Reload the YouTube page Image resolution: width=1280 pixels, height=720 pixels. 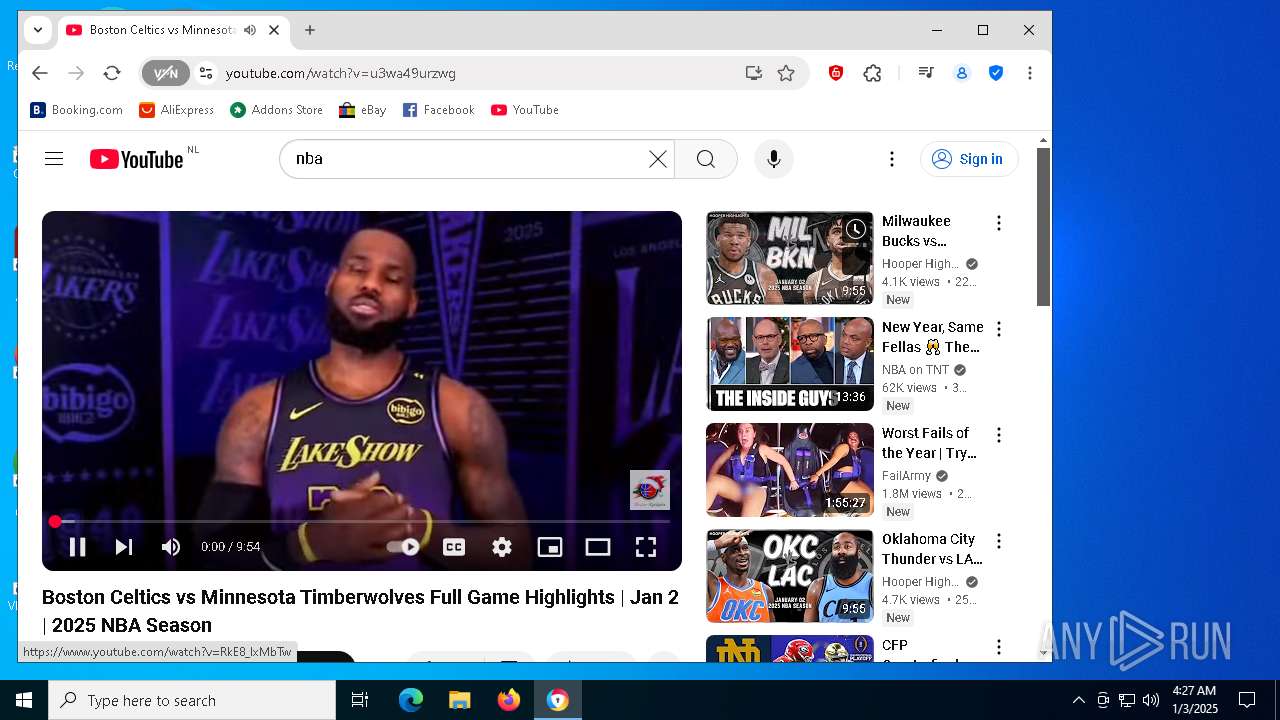[x=112, y=73]
